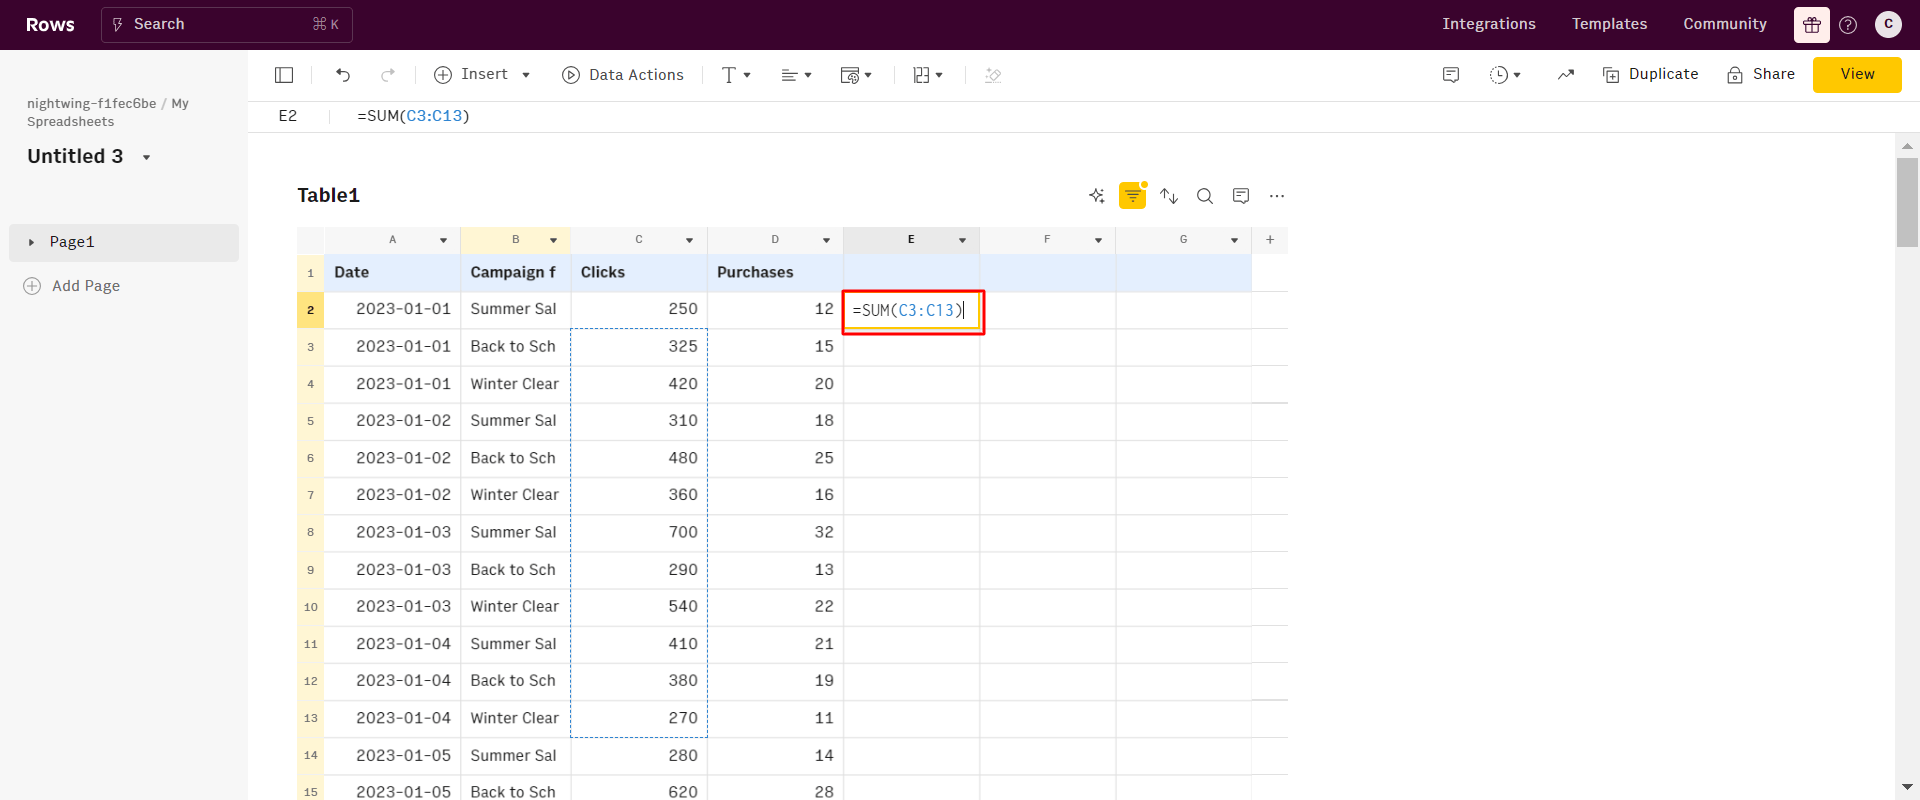
Task: Select row header number 10
Action: click(310, 607)
